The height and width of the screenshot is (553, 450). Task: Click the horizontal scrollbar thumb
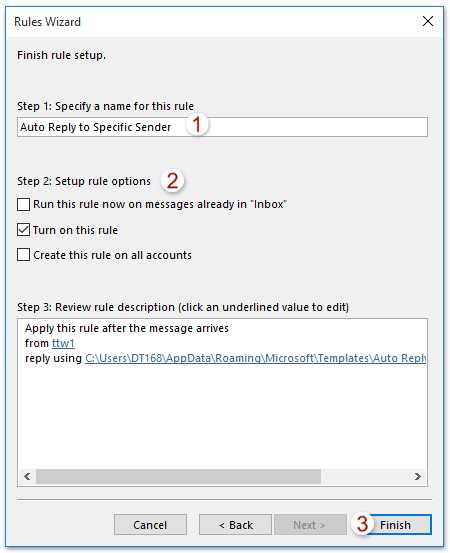(x=178, y=476)
